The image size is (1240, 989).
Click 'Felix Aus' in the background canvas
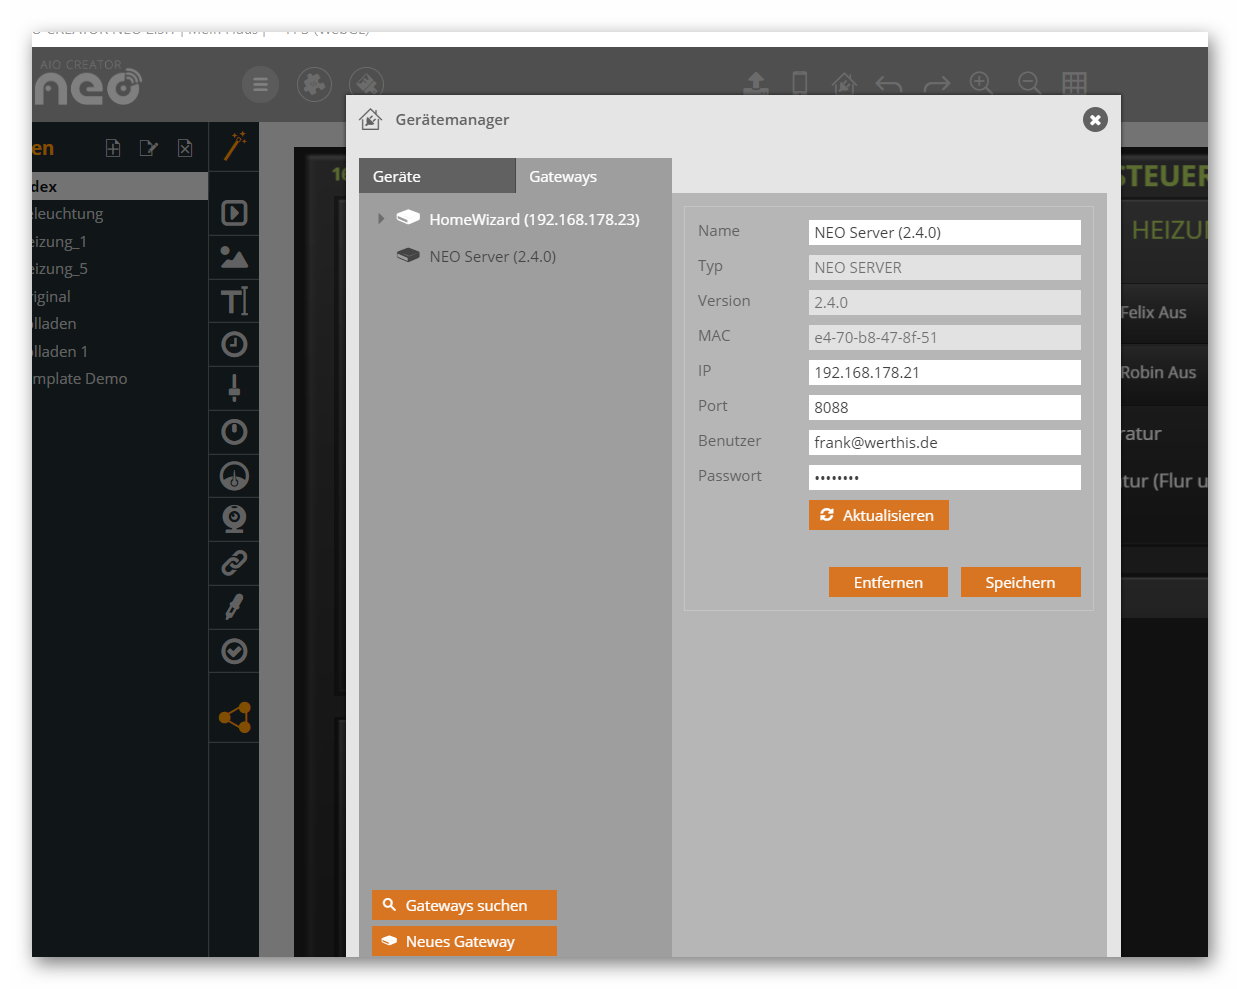coord(1154,312)
